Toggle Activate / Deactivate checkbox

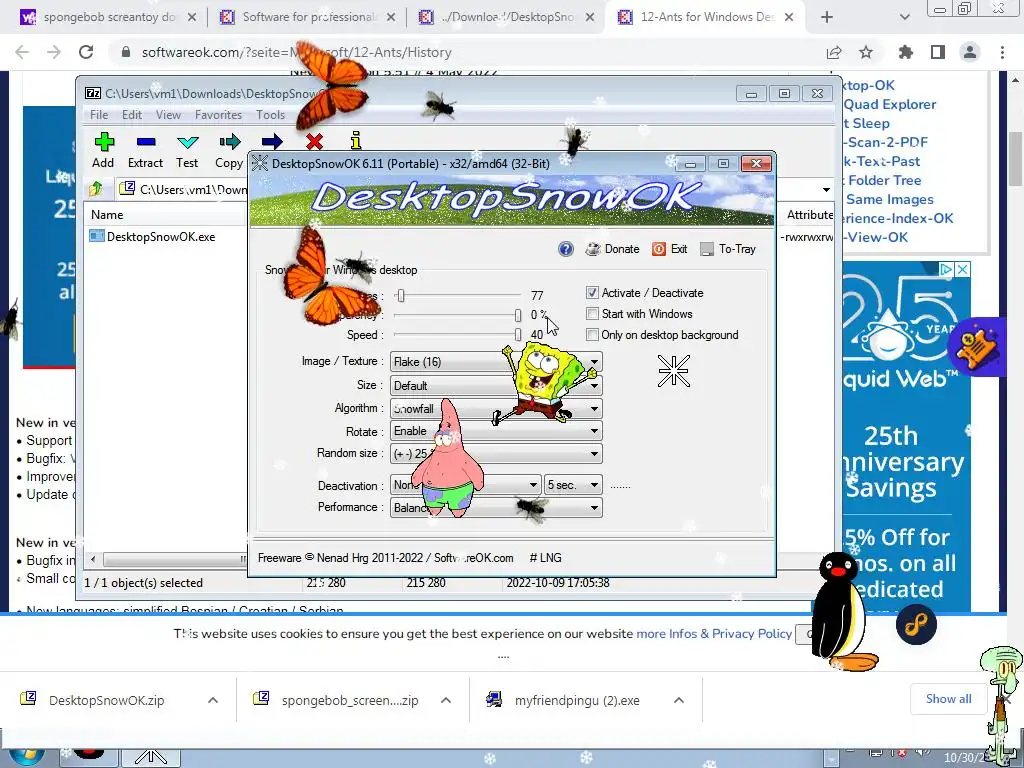592,293
